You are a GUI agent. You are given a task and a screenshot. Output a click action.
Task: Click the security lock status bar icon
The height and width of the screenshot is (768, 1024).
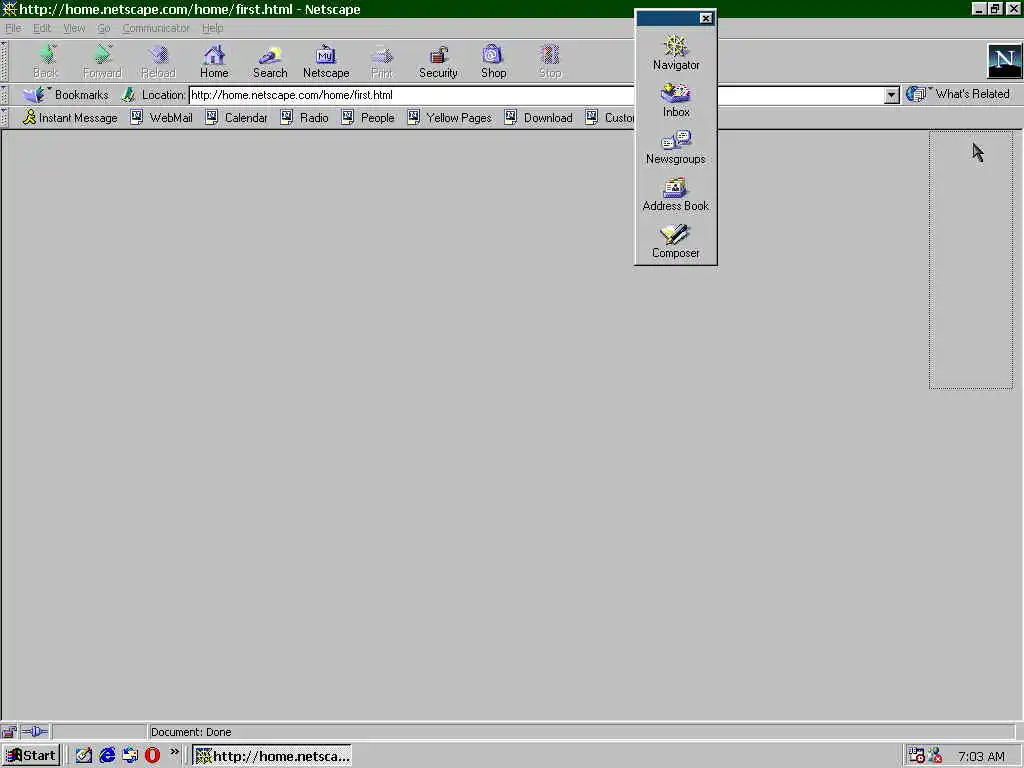[x=8, y=731]
